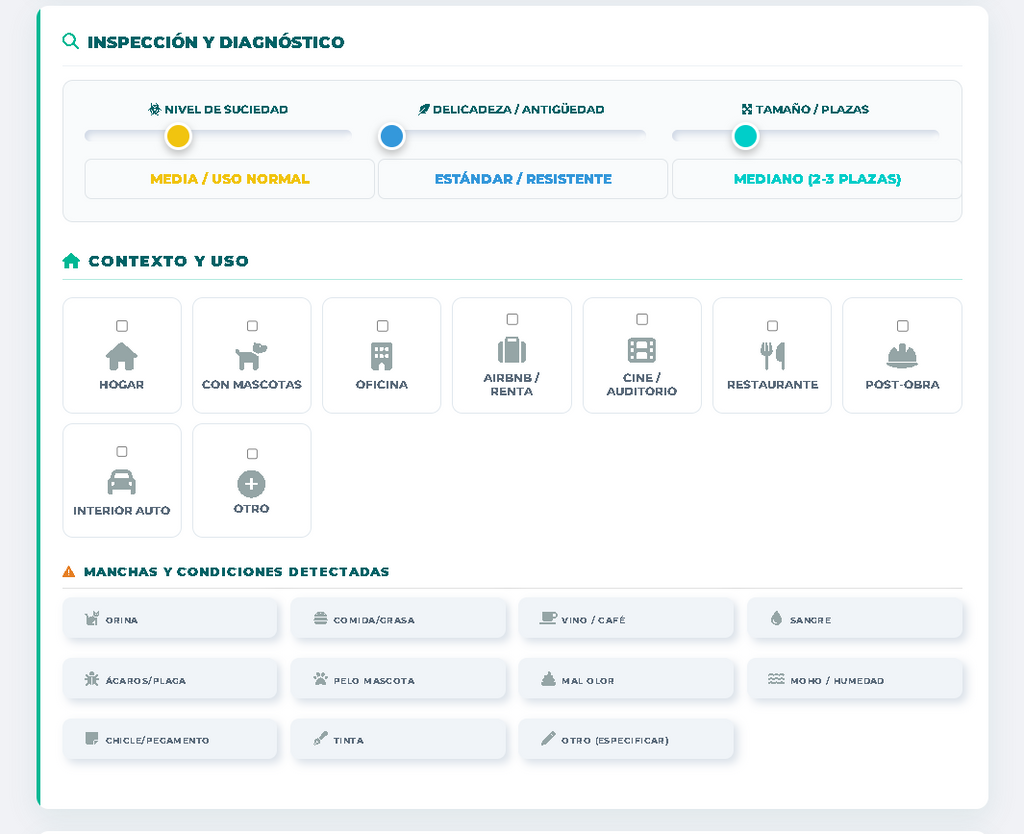Click the yellow Nivel de Suciedad slider handle
Screen dimensions: 1024x834
point(178,136)
